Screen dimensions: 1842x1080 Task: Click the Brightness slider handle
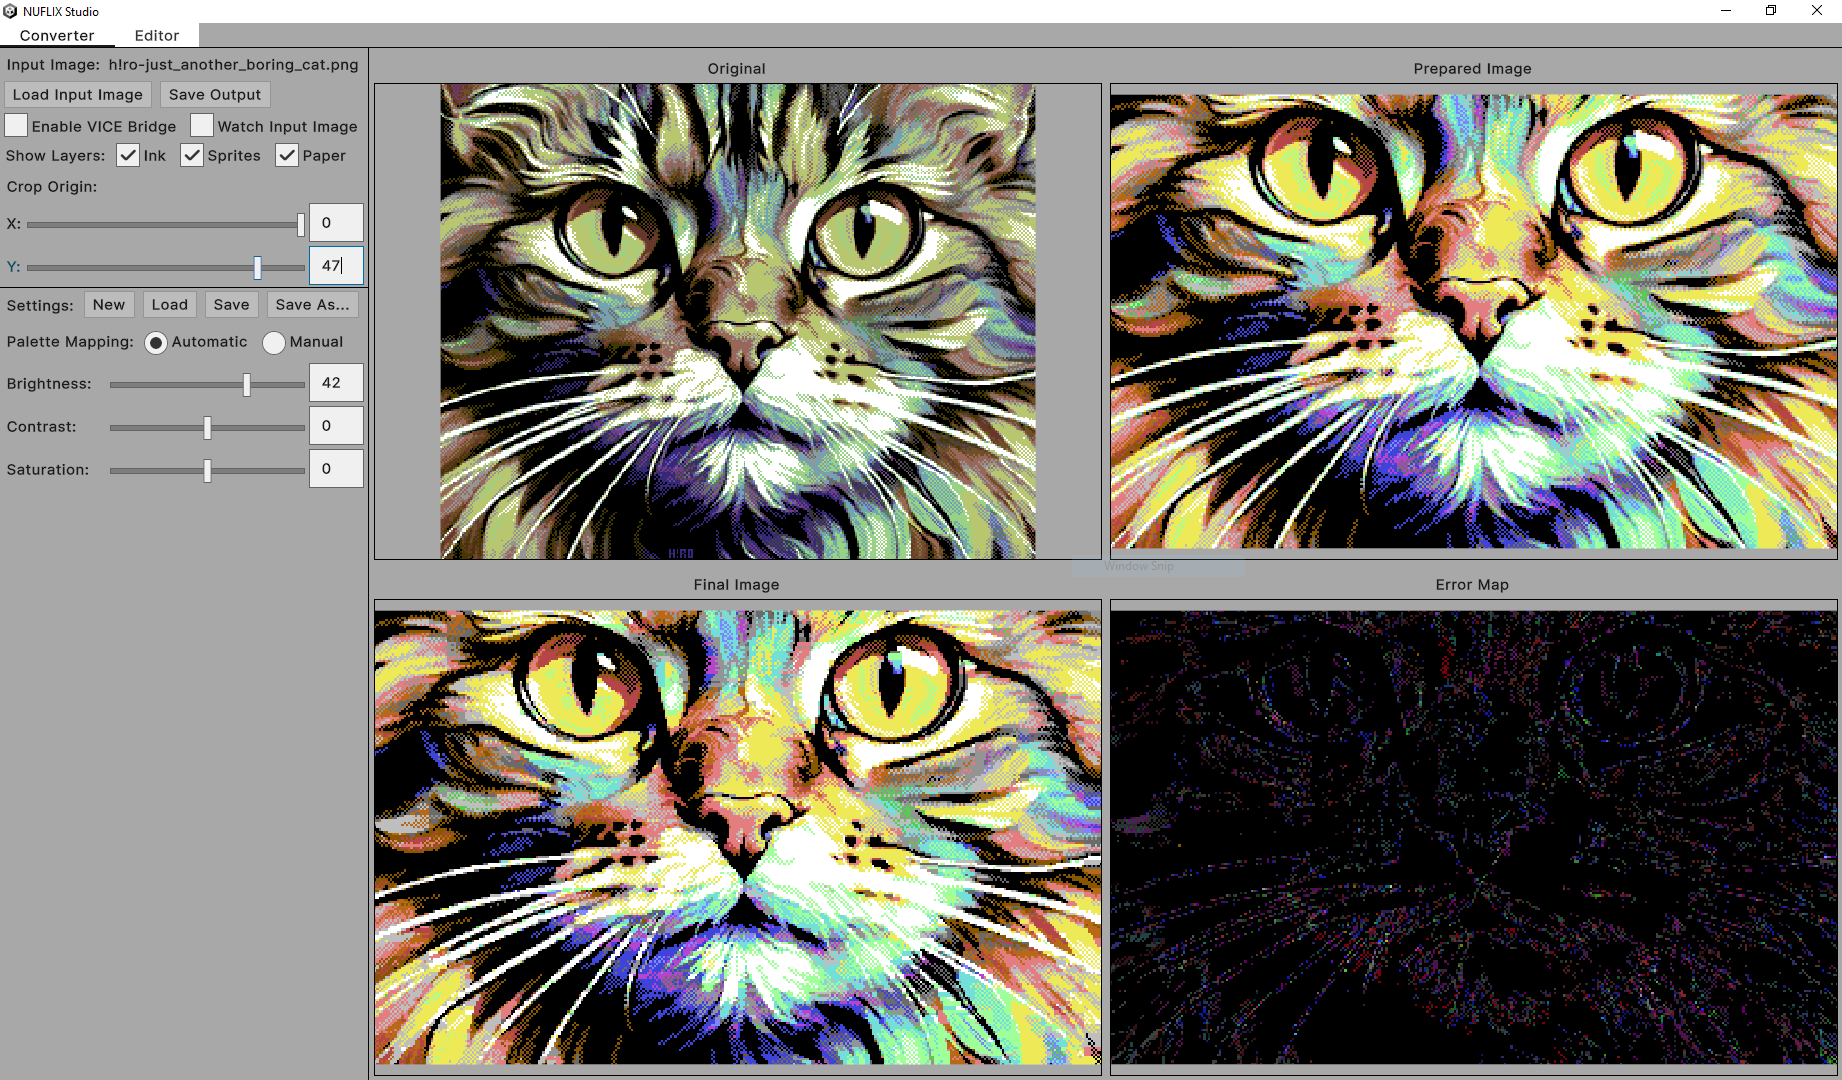pyautogui.click(x=247, y=385)
